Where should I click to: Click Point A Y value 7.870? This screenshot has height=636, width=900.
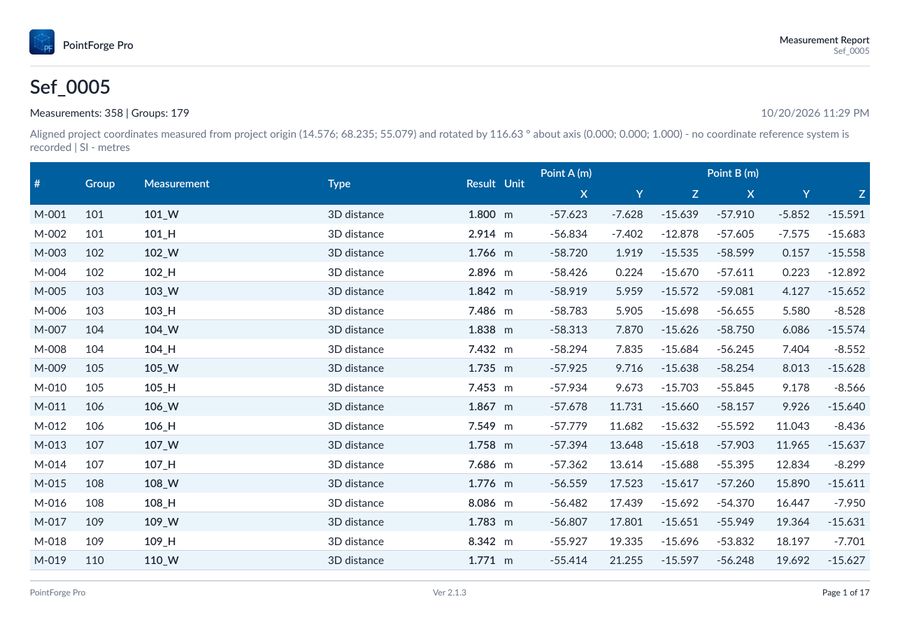tap(629, 330)
